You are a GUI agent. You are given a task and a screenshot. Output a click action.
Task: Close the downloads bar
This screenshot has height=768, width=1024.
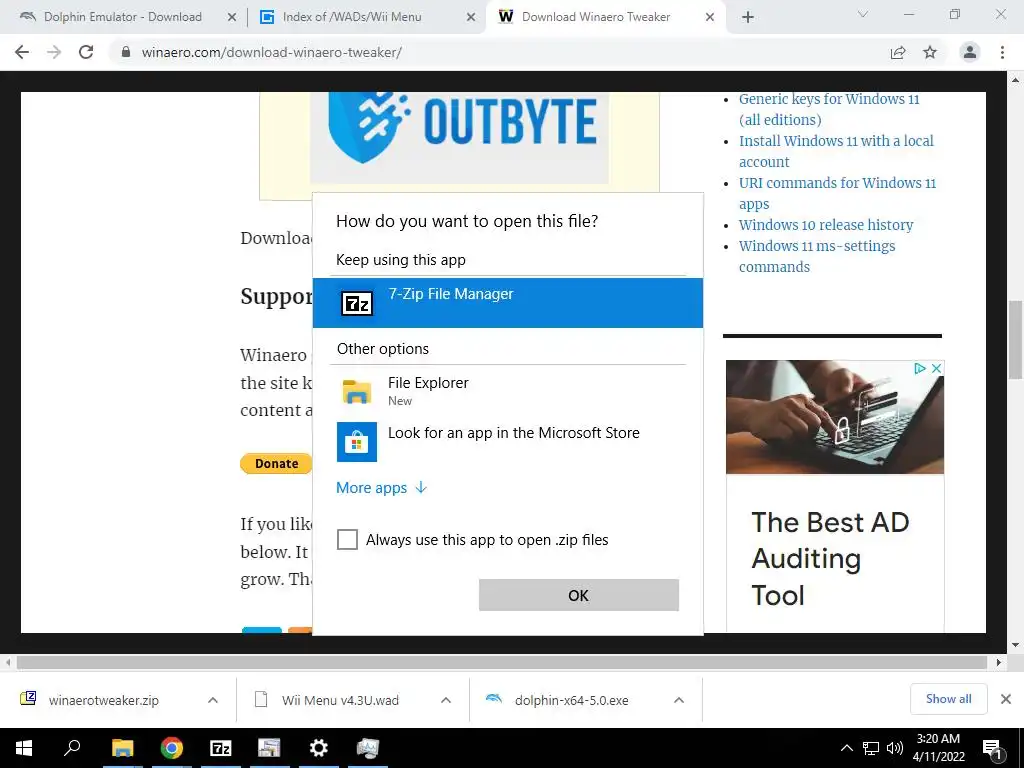(x=1006, y=699)
